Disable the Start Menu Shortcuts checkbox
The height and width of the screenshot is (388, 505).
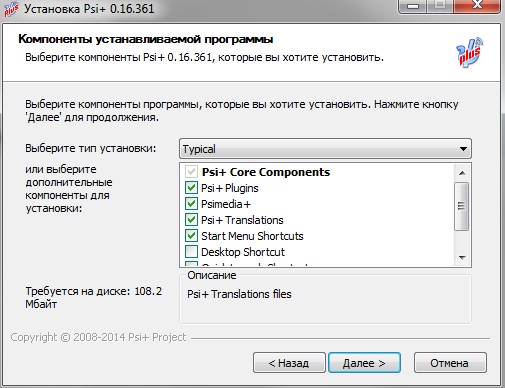191,236
